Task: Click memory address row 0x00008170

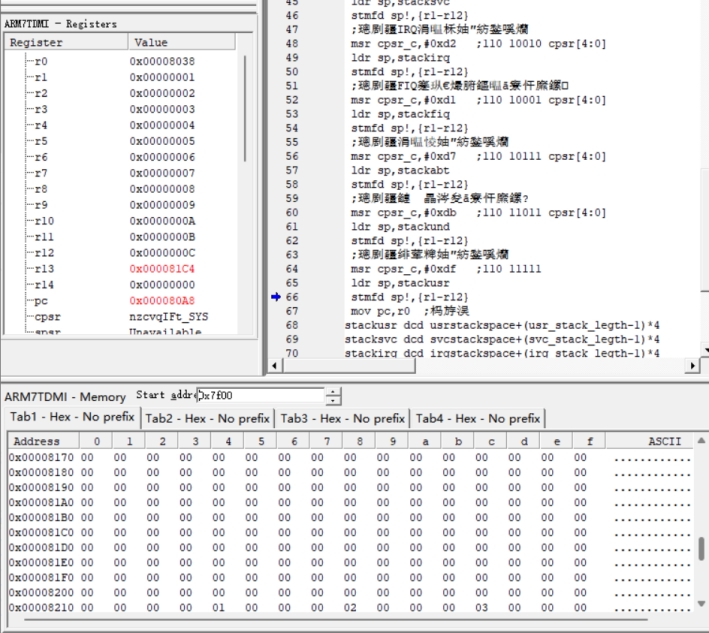Action: (41, 458)
